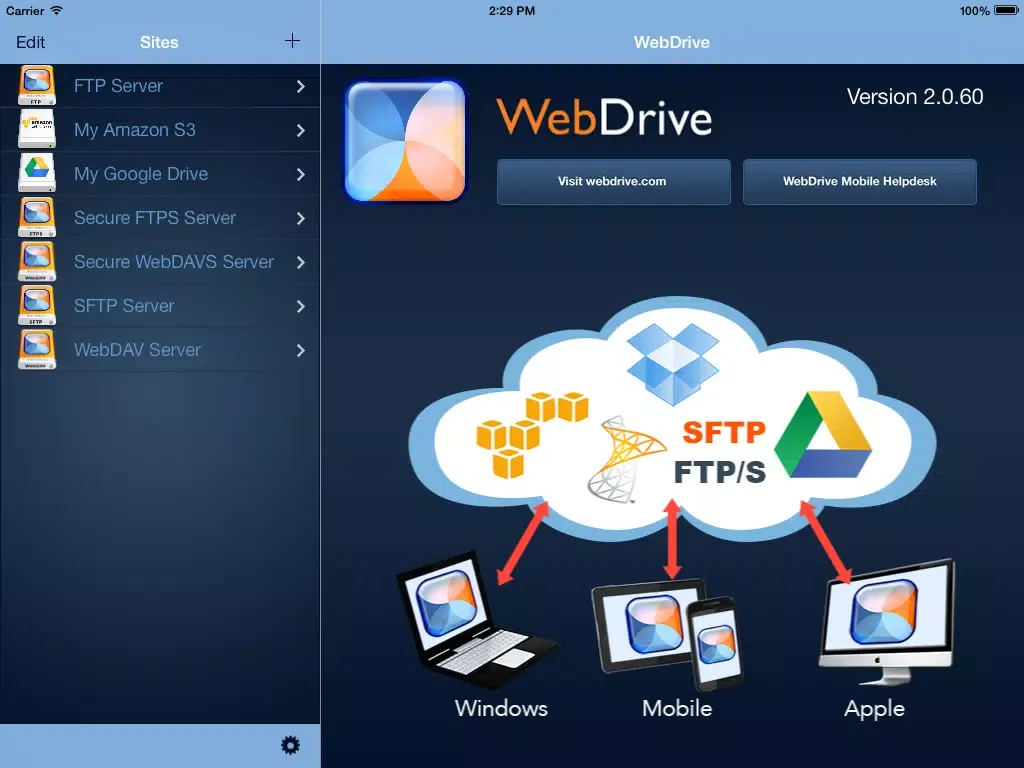Click the Apple iMac illustration
This screenshot has width=1024, height=768.
tap(887, 622)
